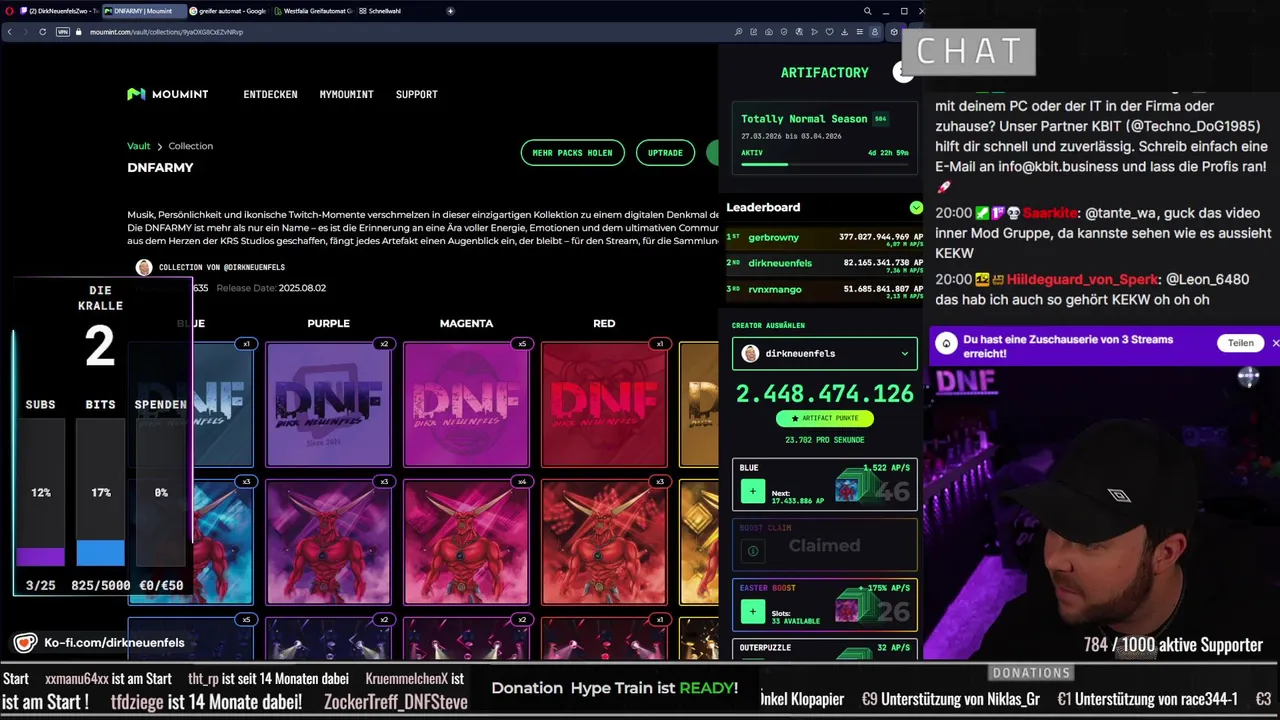Click creator avatar beside collection credit
This screenshot has width=1280, height=720.
point(144,267)
